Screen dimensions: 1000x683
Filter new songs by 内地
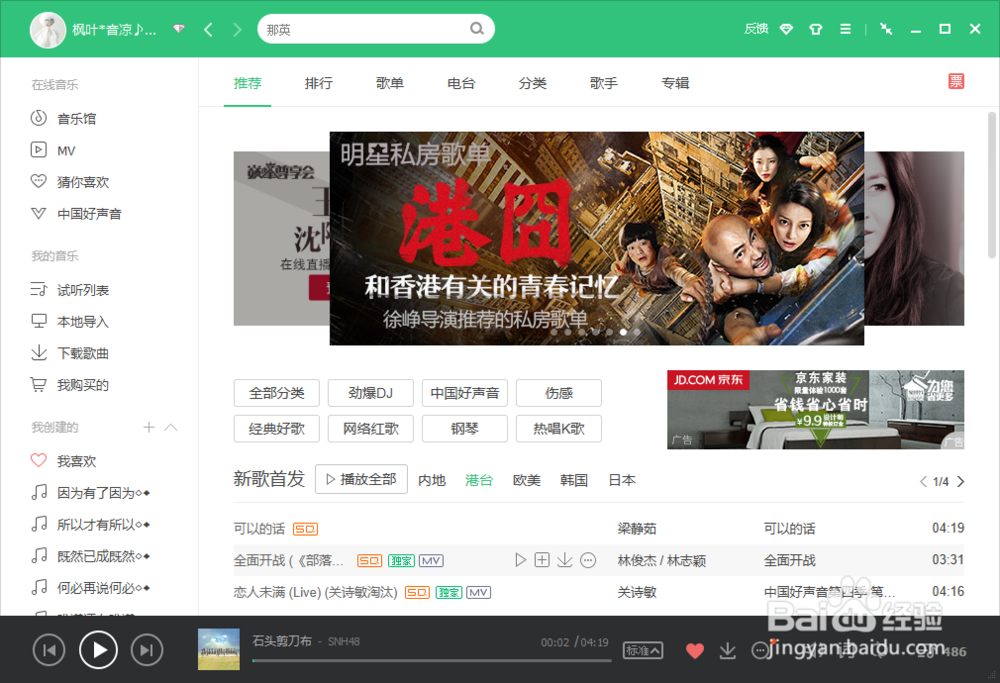(x=432, y=480)
